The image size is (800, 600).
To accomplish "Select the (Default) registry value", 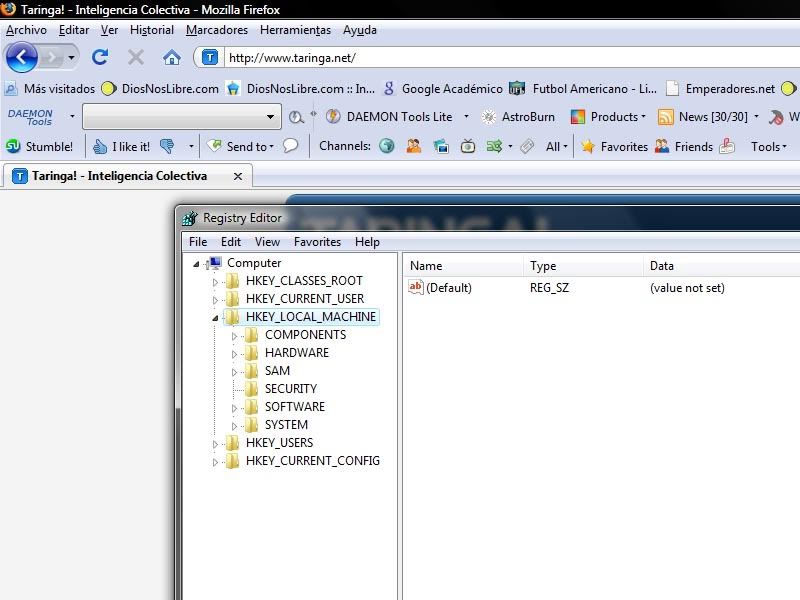I will coord(448,288).
